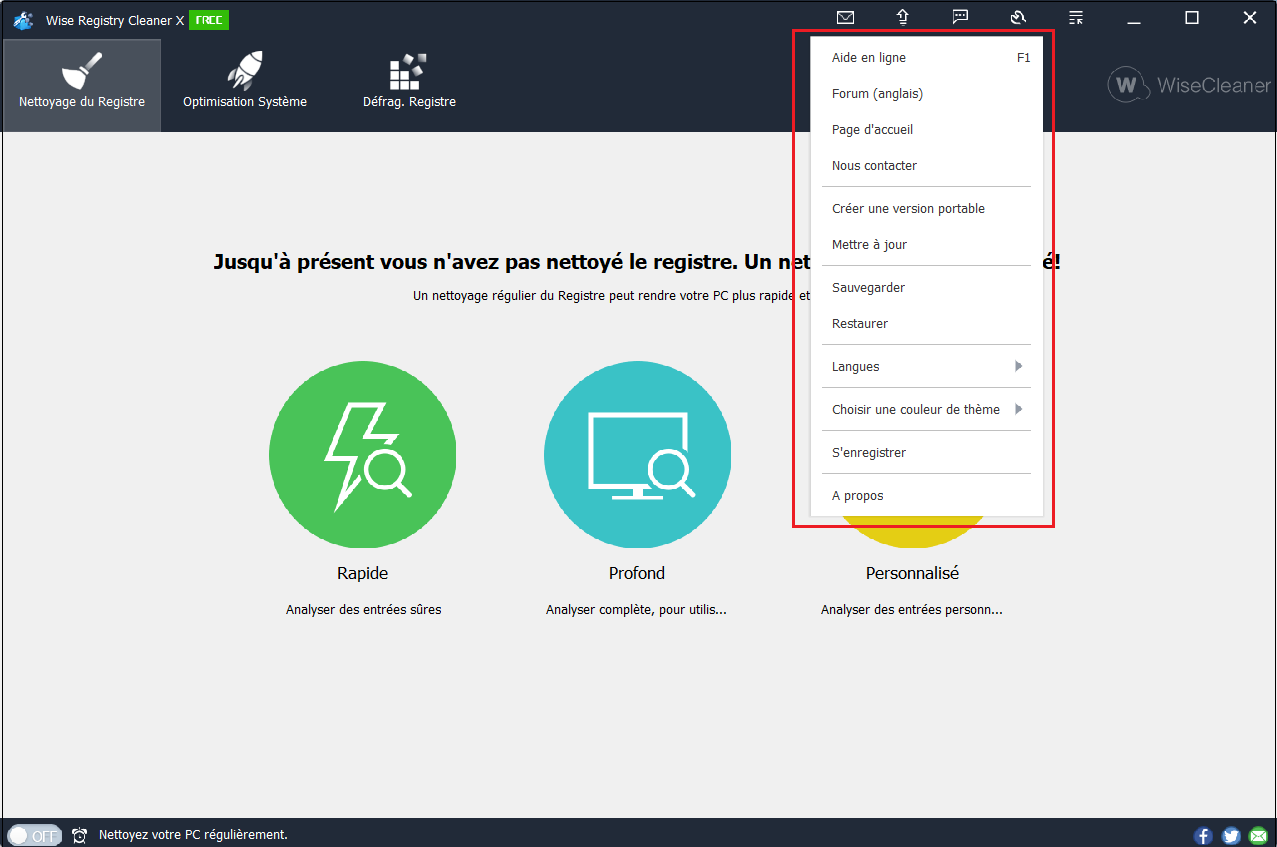Toggle the OFF schedule switch
Viewport: 1277px width, 847px height.
[x=35, y=835]
